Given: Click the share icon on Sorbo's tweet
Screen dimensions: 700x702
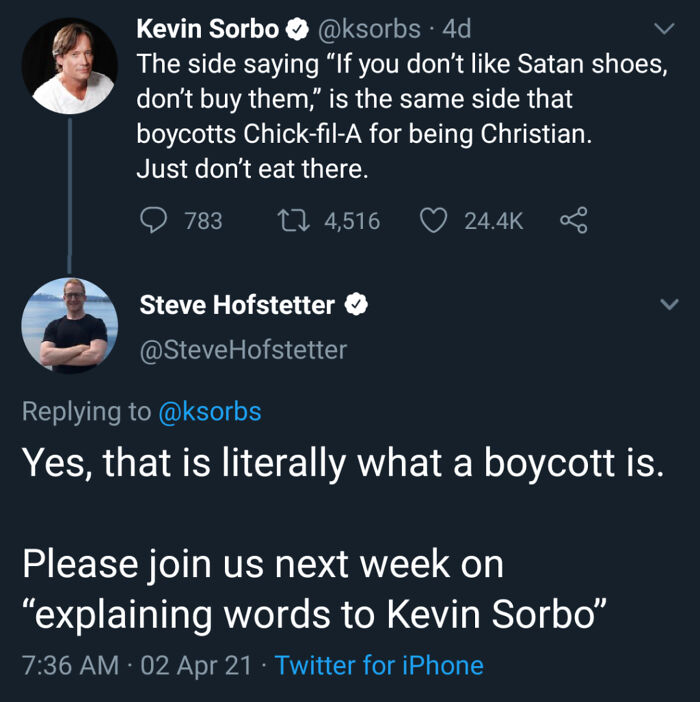Looking at the screenshot, I should coord(573,220).
